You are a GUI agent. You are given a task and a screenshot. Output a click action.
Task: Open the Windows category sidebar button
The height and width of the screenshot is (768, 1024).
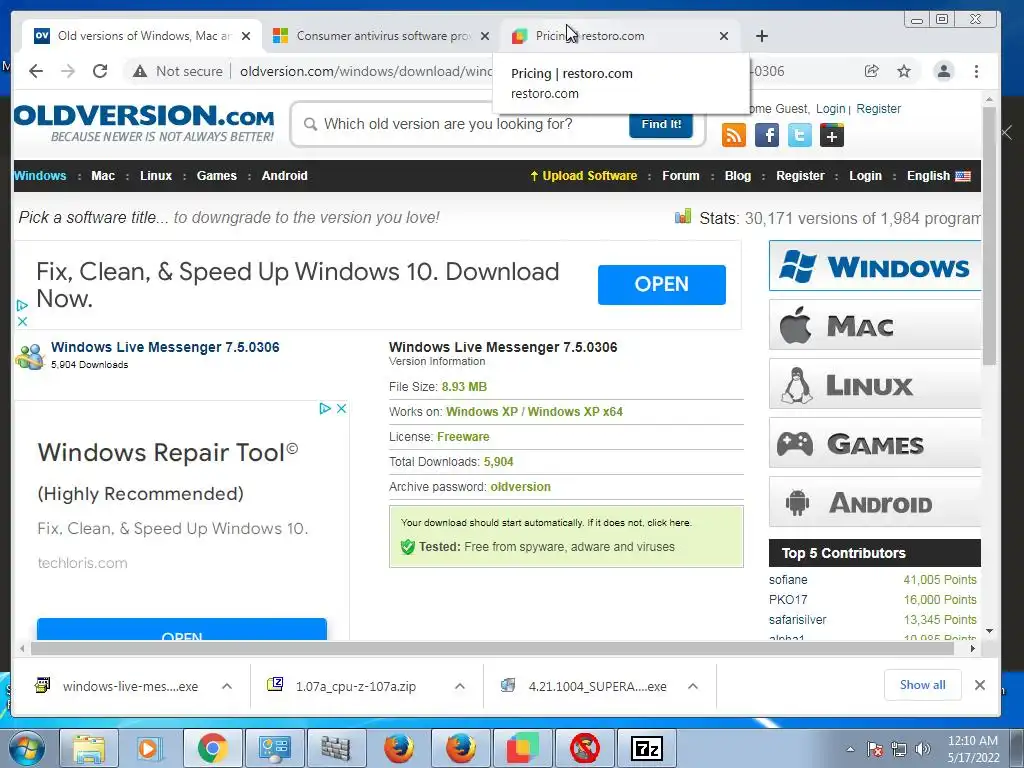click(874, 266)
